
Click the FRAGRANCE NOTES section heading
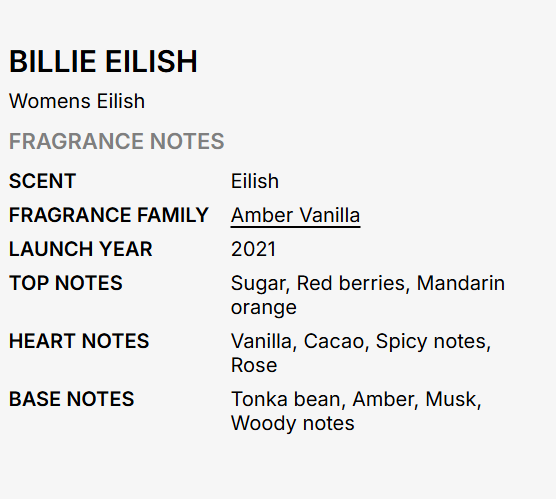pyautogui.click(x=117, y=141)
